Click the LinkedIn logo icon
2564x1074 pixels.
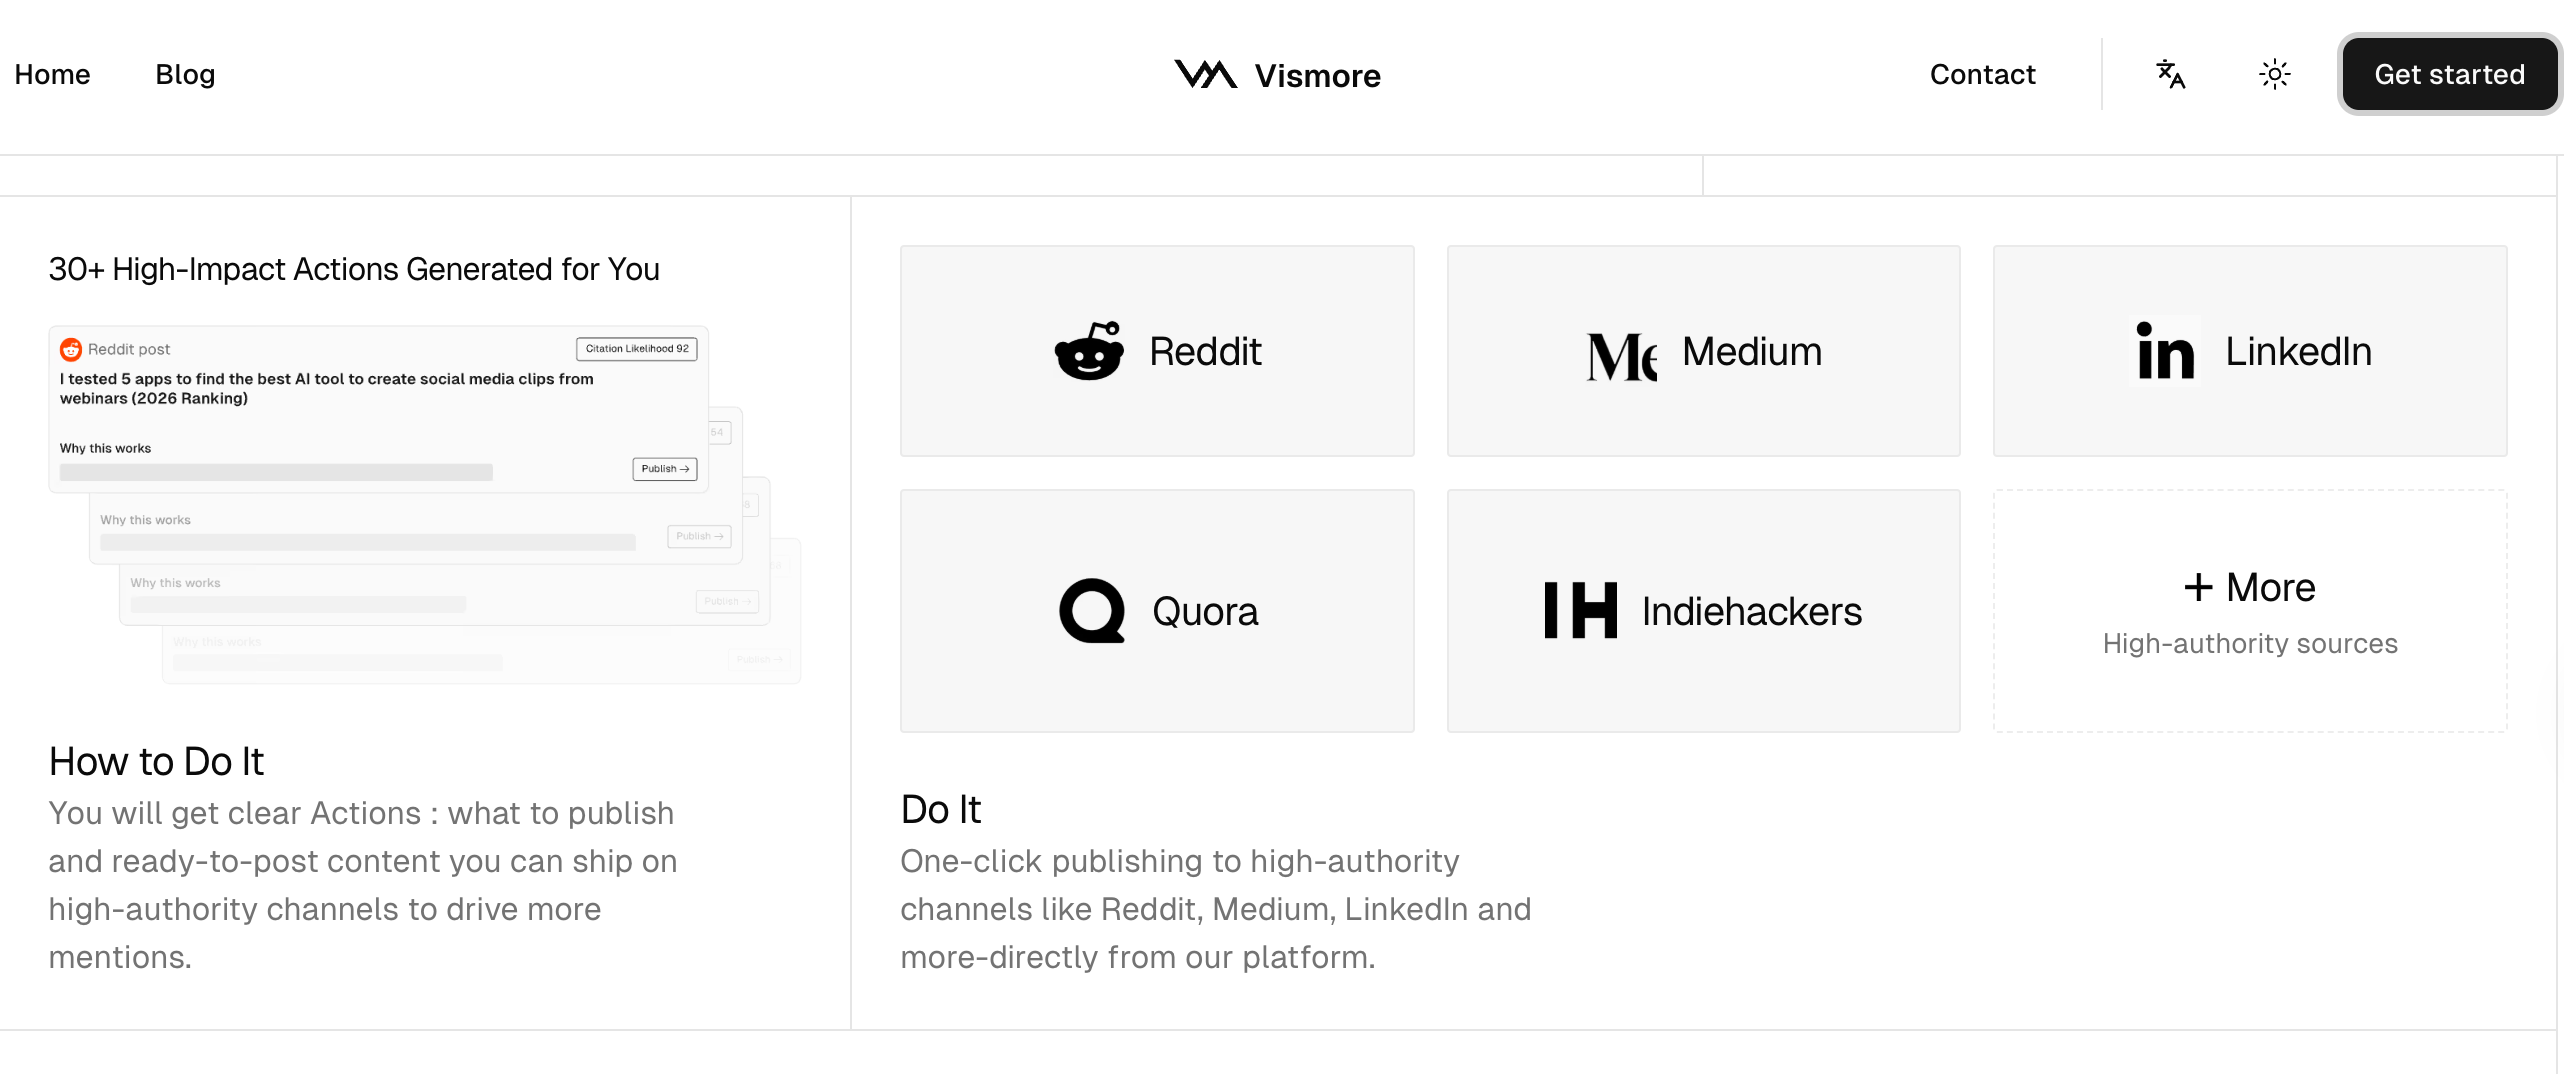2166,352
